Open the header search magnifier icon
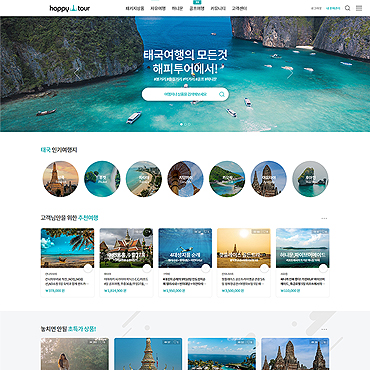This screenshot has width=370, height=370. coord(347,8)
